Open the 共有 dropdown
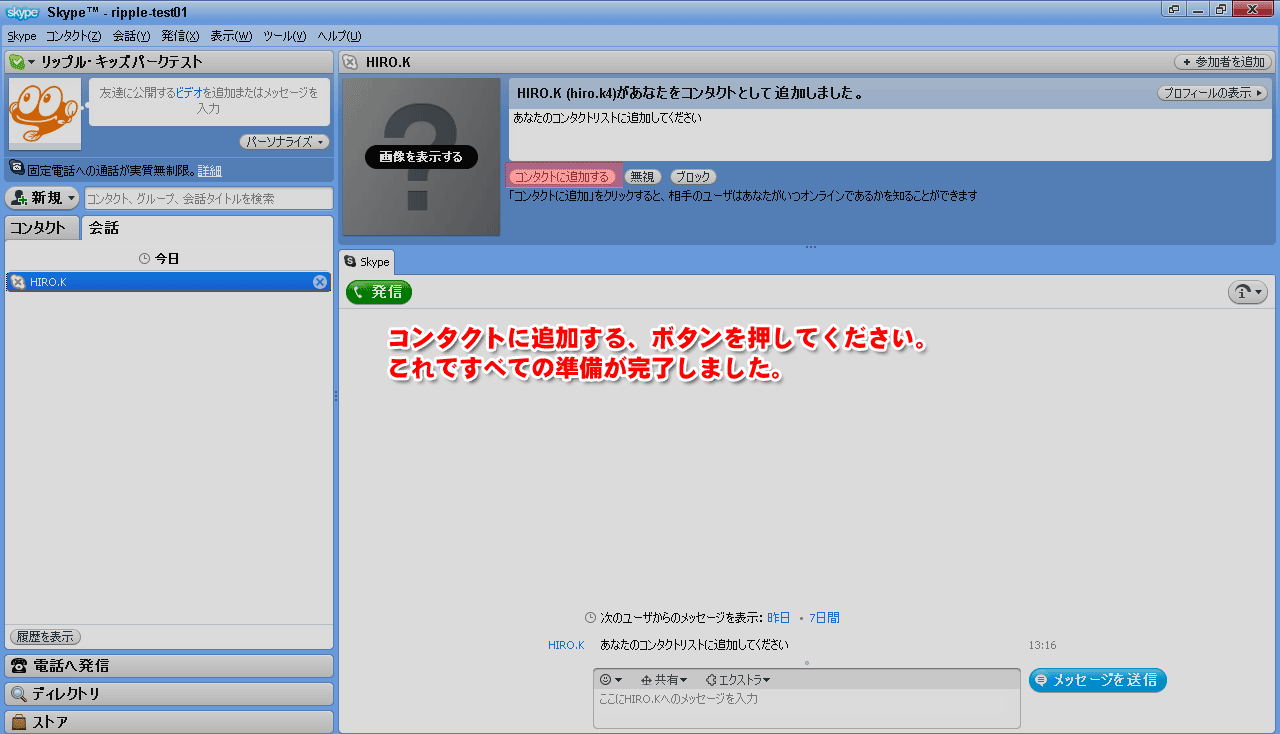Image resolution: width=1280 pixels, height=734 pixels. 664,680
